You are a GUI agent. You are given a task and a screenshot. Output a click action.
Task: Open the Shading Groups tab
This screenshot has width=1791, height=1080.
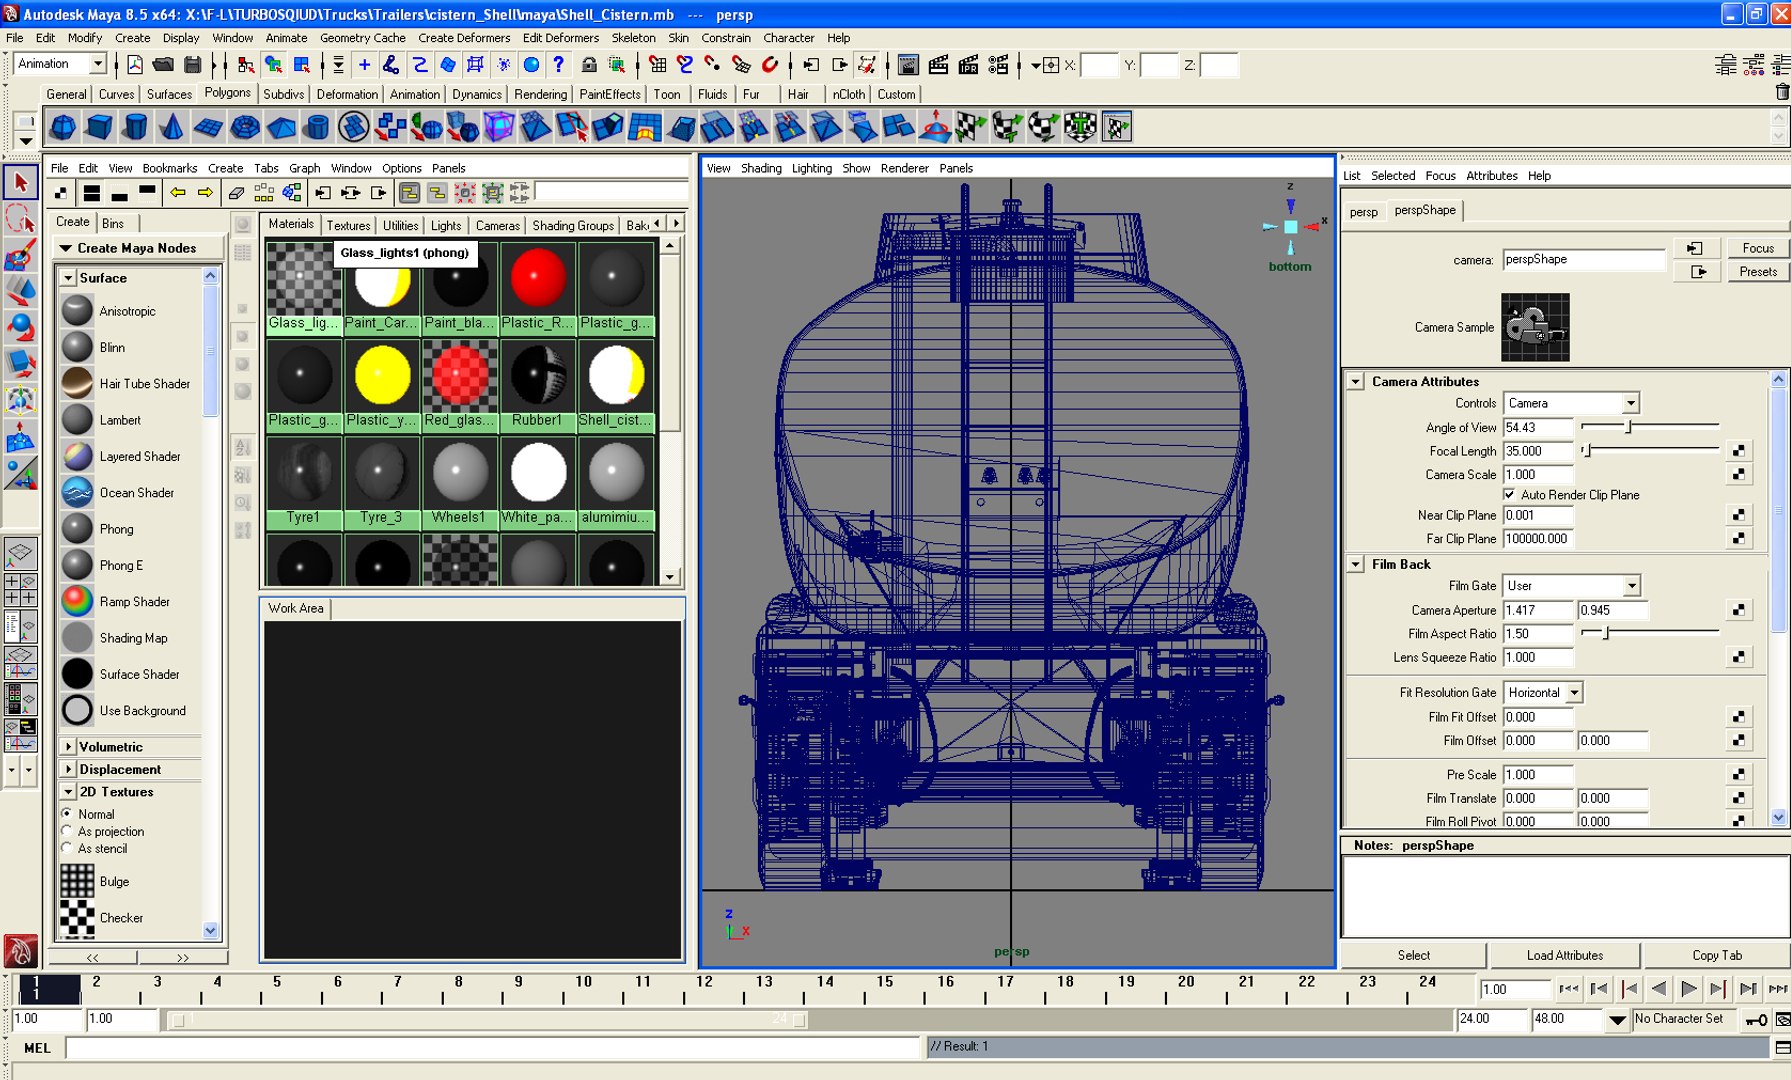pos(573,226)
